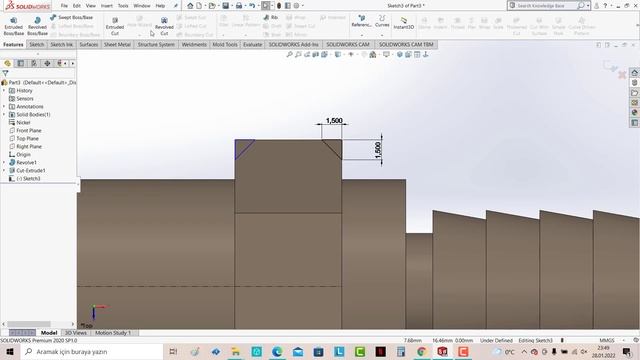Click the Windows taskbar search box
640x360 pixels.
pos(92,351)
